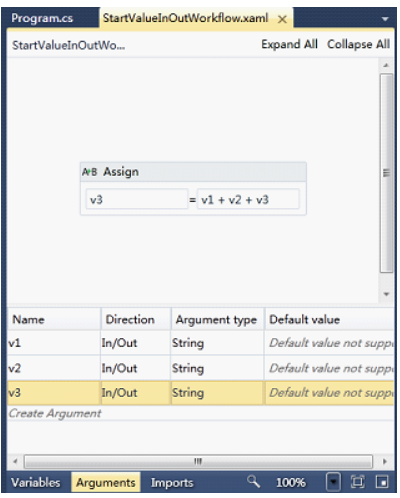Switch to the Program.cs tab
Image resolution: width=400 pixels, height=498 pixels.
pyautogui.click(x=42, y=18)
